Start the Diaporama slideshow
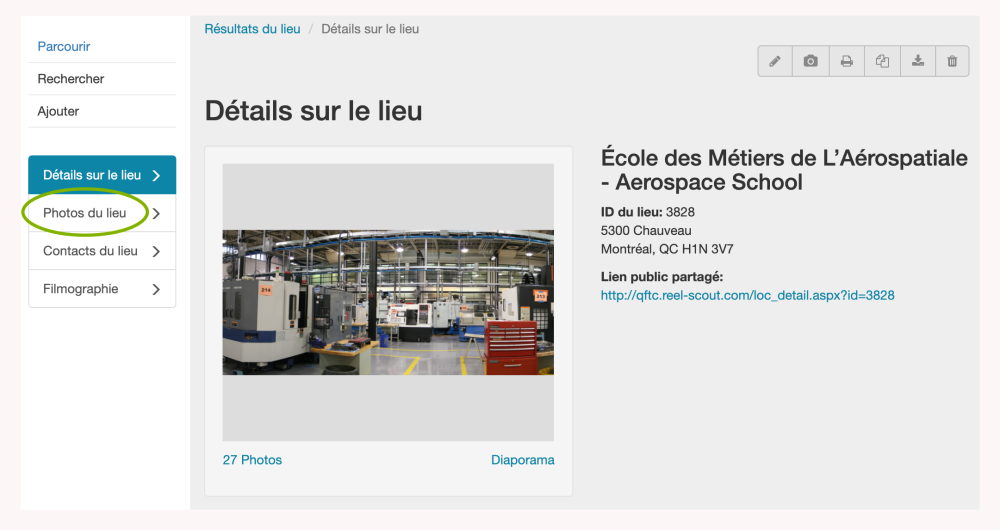The image size is (1000, 530). click(522, 460)
